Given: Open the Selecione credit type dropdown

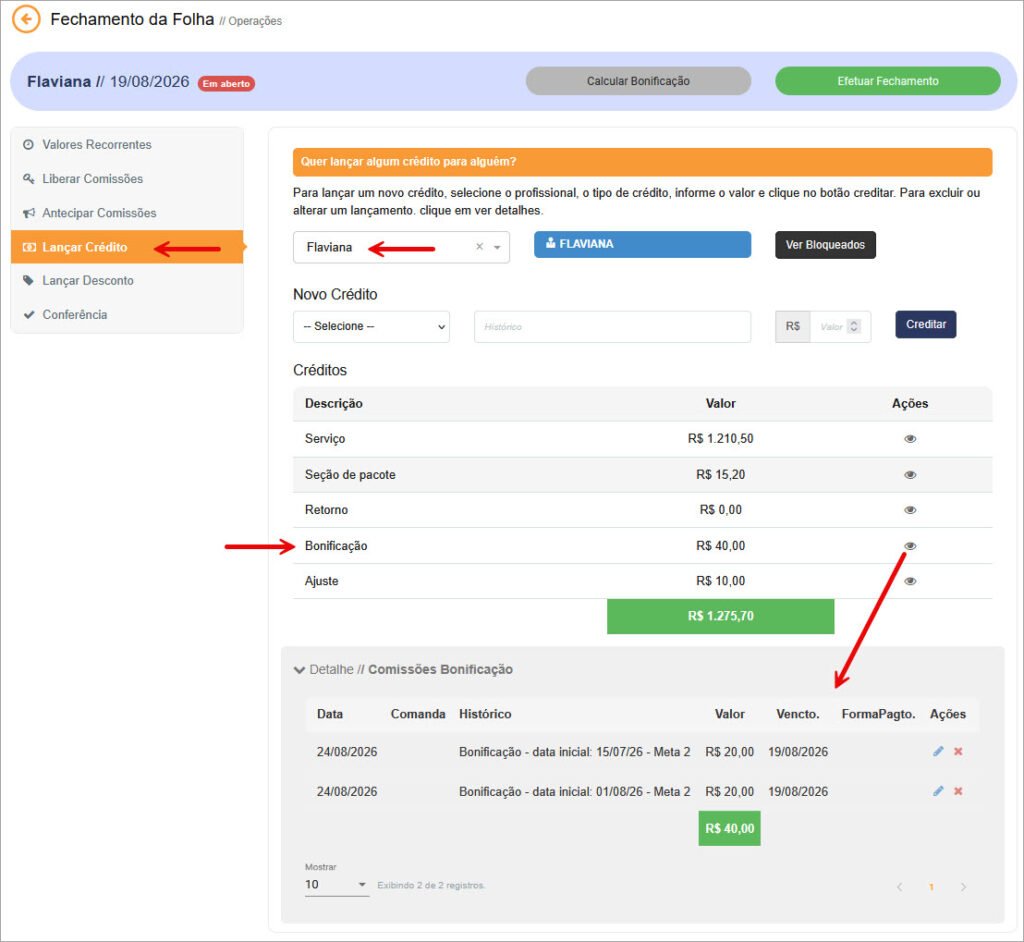Looking at the screenshot, I should [371, 326].
